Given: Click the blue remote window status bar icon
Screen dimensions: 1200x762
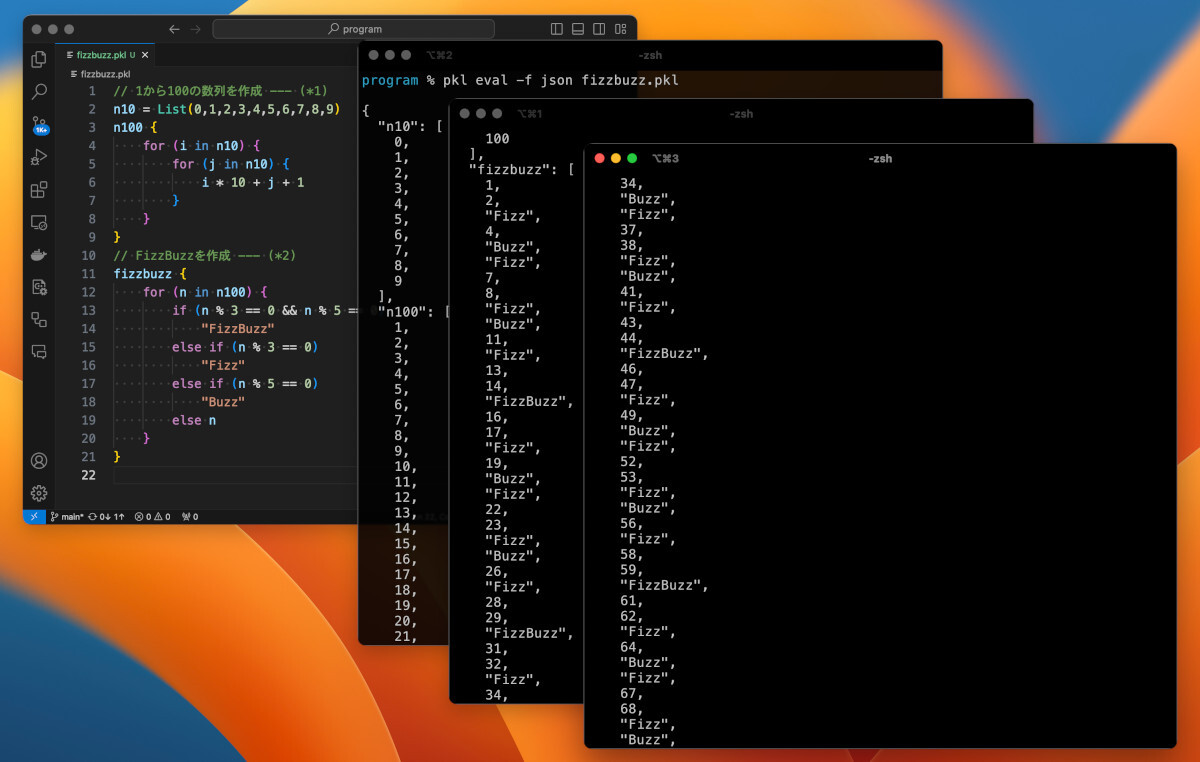Looking at the screenshot, I should click(x=33, y=517).
